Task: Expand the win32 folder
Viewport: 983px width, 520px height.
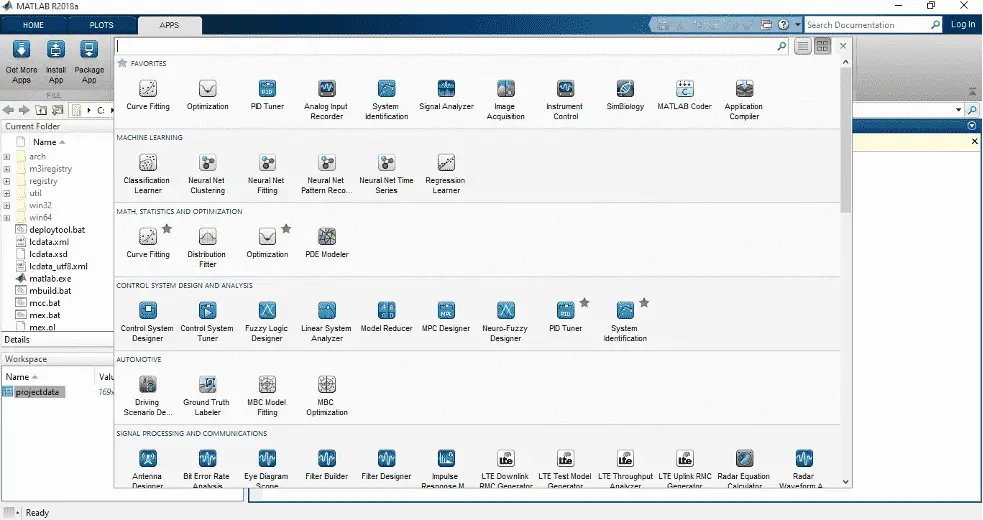Action: 7,206
